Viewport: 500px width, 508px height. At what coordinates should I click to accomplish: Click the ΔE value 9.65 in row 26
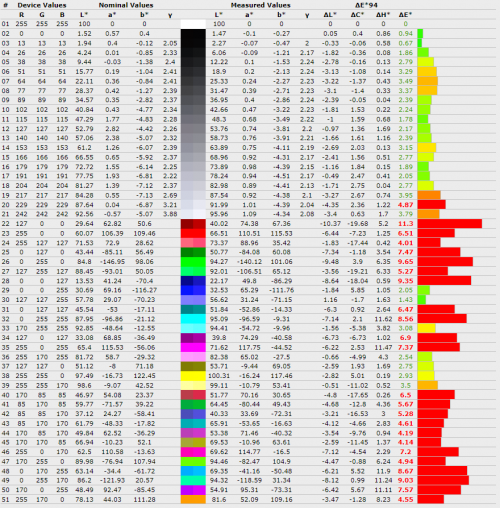[405, 262]
